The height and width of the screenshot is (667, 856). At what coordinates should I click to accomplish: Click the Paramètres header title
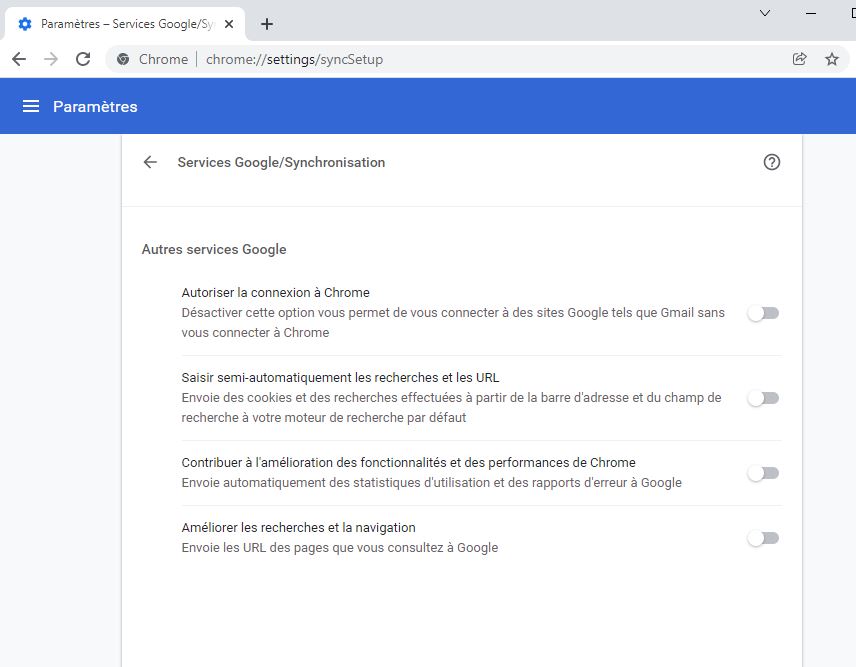(95, 106)
